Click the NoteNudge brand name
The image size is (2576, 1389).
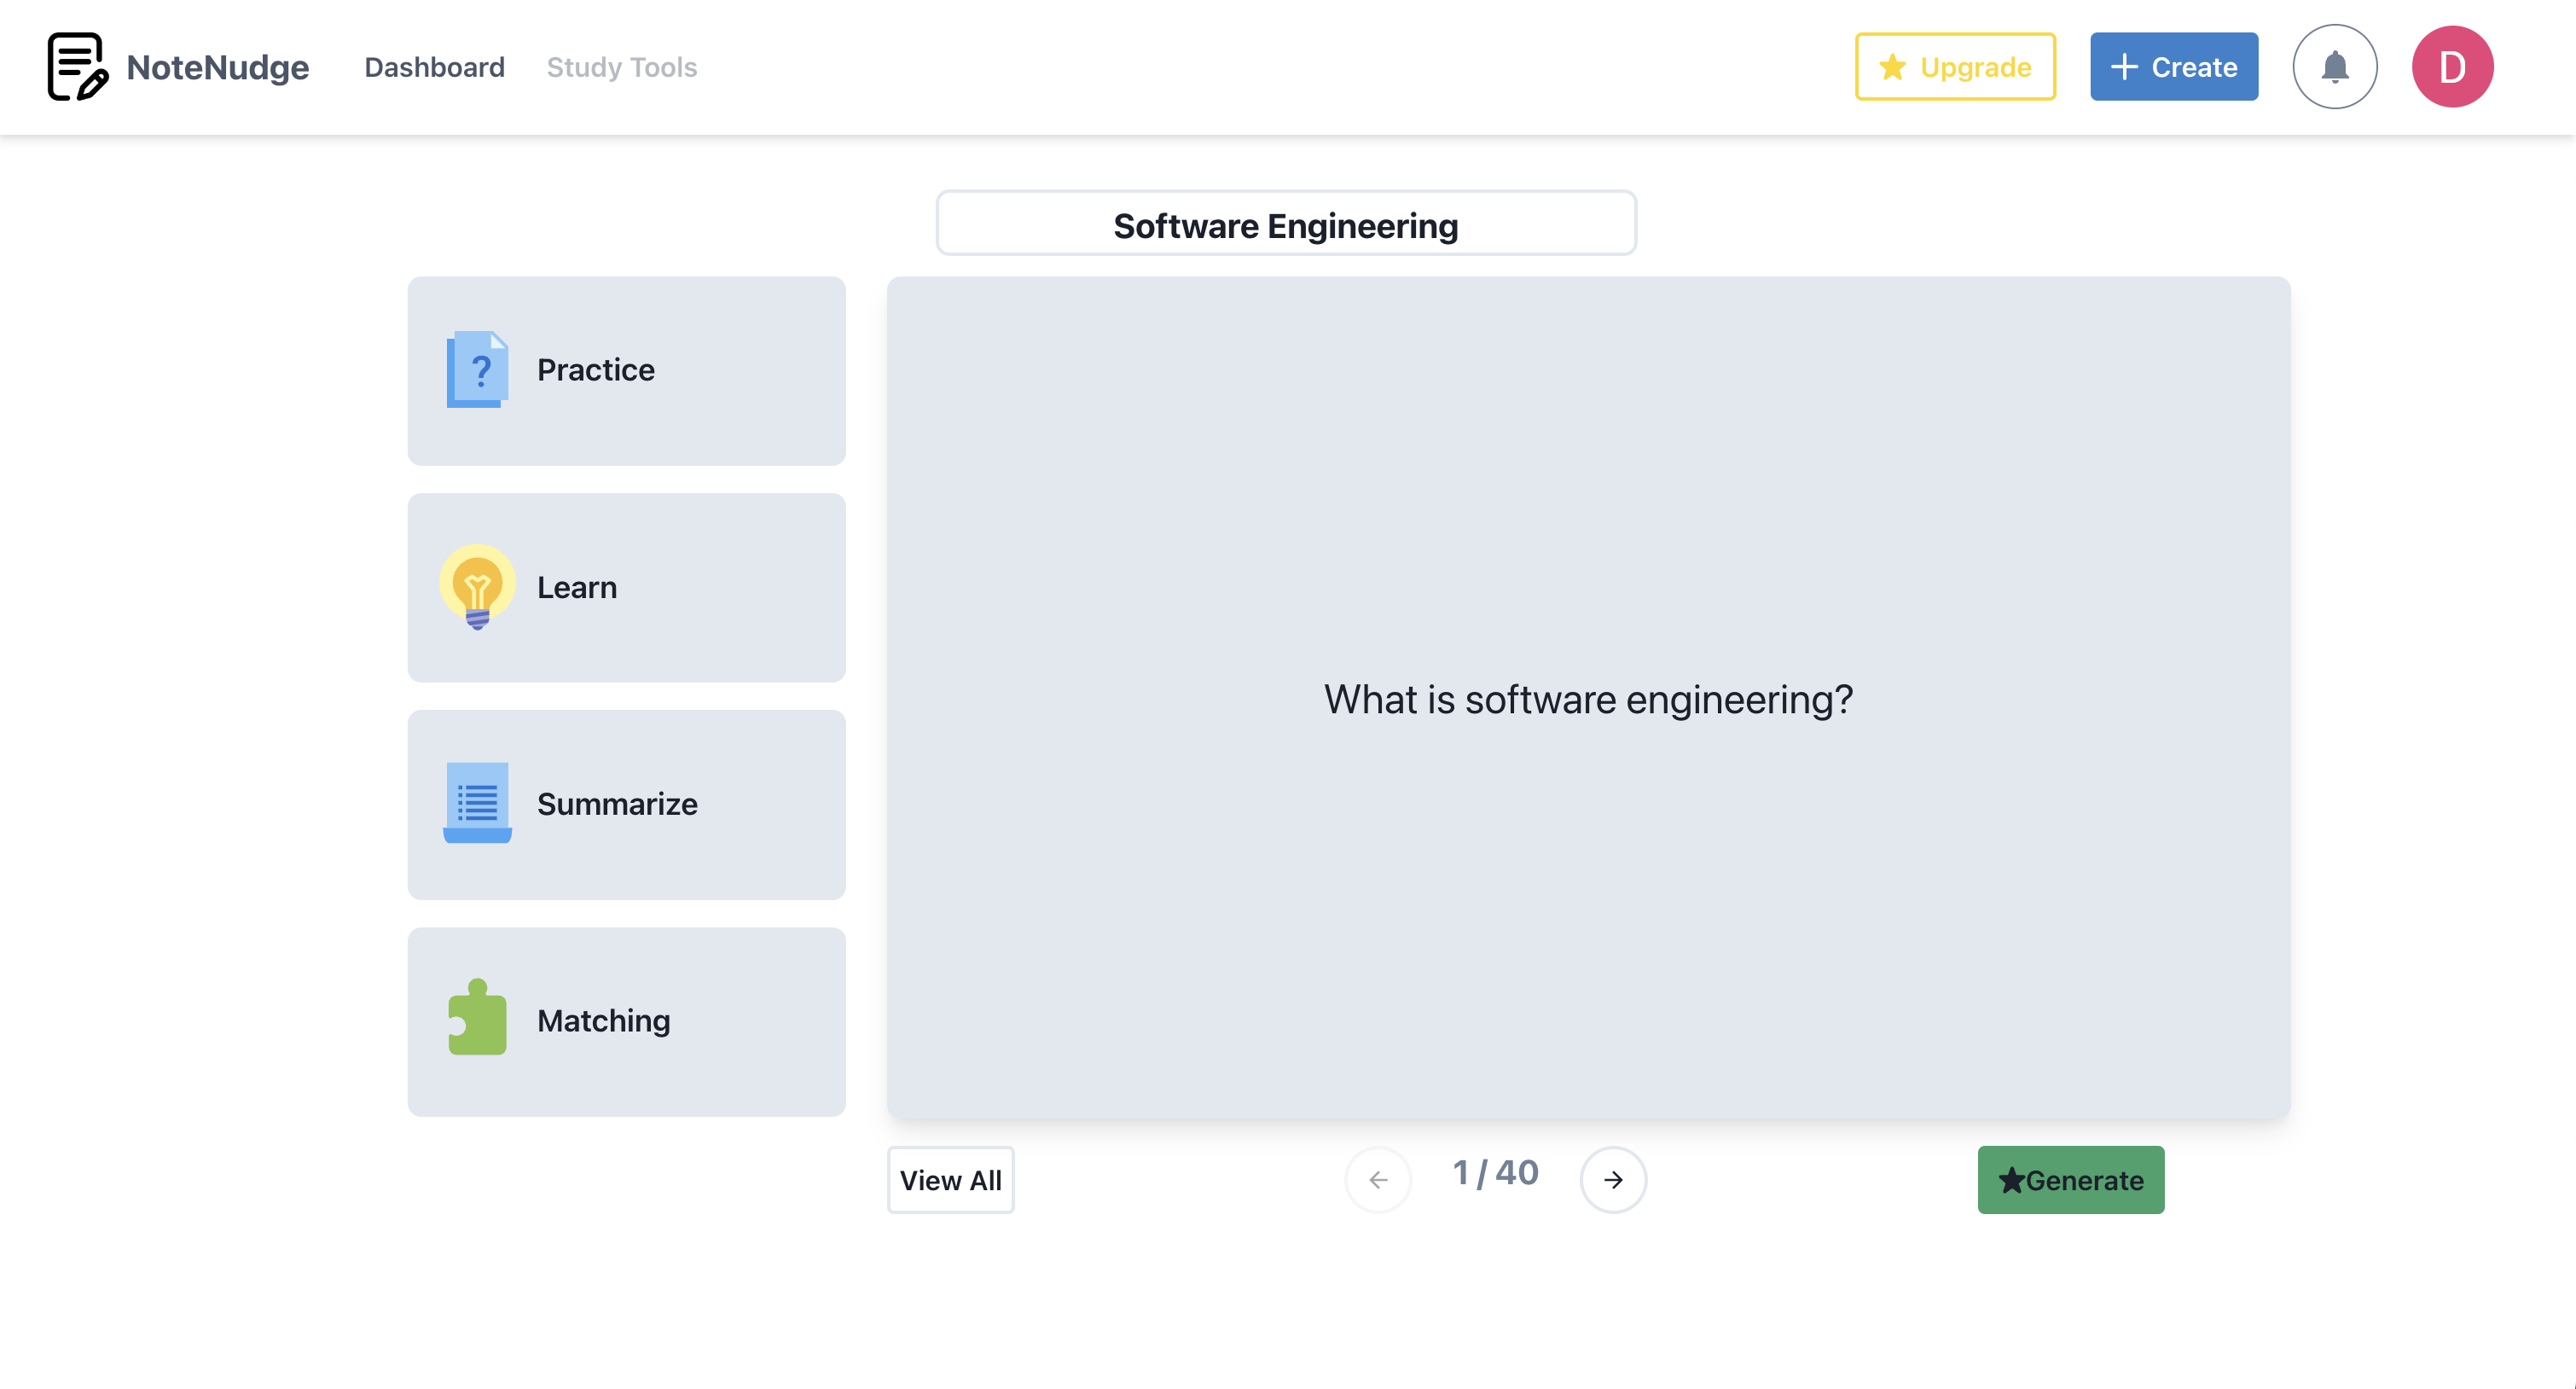(217, 67)
